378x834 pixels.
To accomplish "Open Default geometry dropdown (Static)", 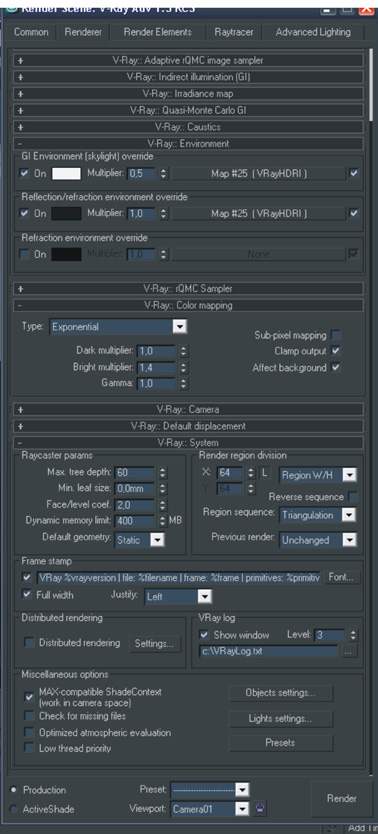I will tap(140, 540).
